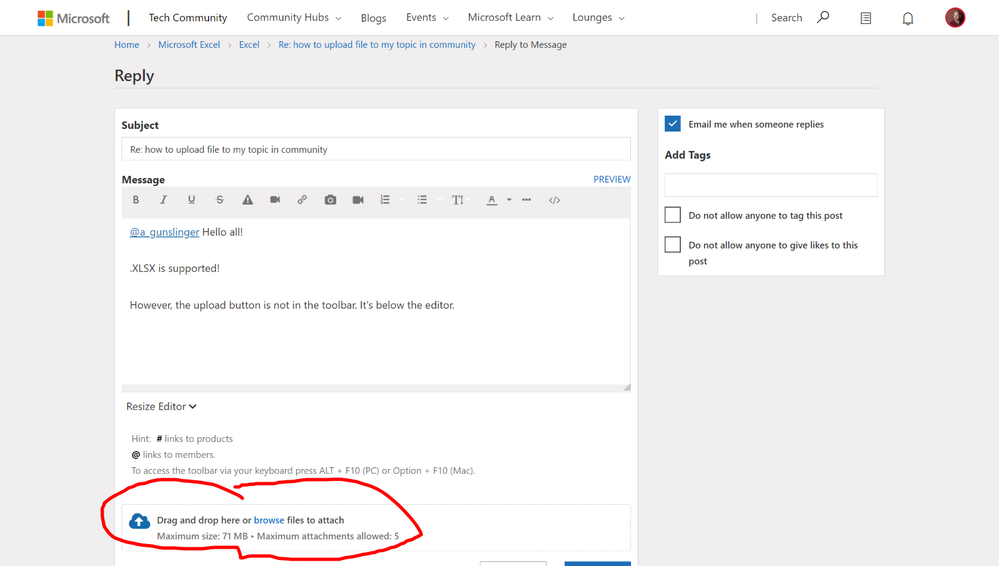This screenshot has width=999, height=566.
Task: Click the 'browse' files link
Action: pyautogui.click(x=269, y=520)
